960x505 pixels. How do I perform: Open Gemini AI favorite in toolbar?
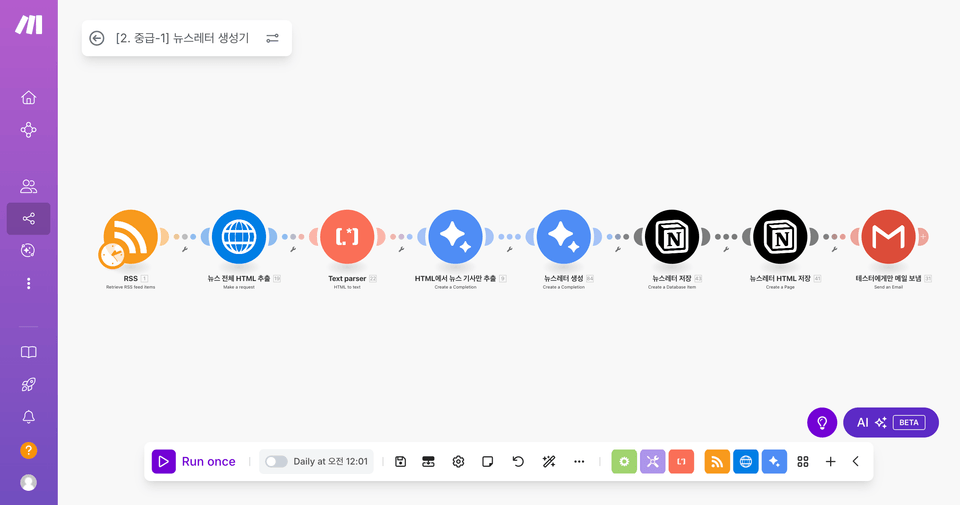(774, 462)
